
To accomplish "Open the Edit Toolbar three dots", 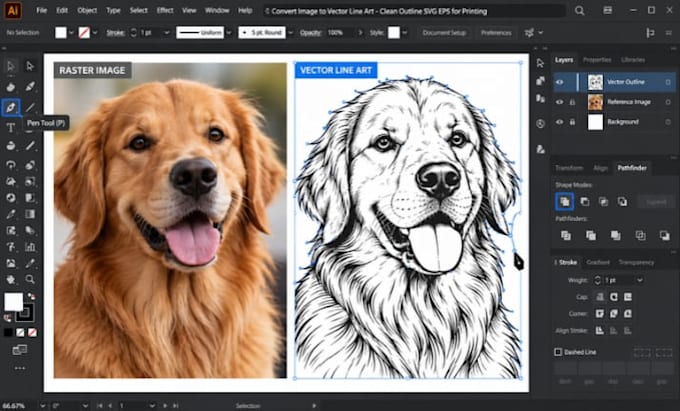I will pyautogui.click(x=20, y=369).
